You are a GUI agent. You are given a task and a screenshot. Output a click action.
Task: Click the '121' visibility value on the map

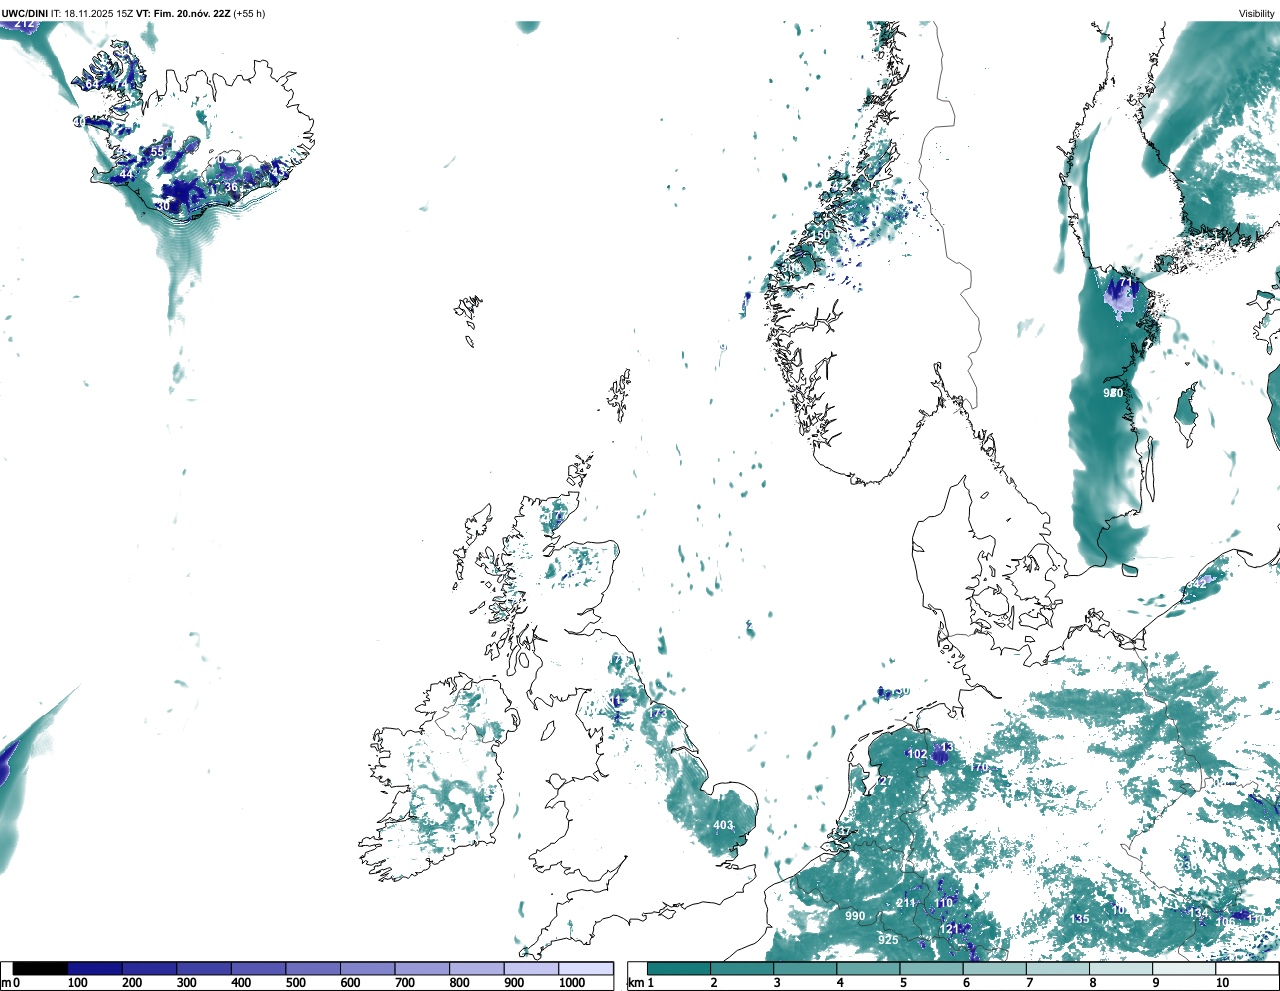949,929
